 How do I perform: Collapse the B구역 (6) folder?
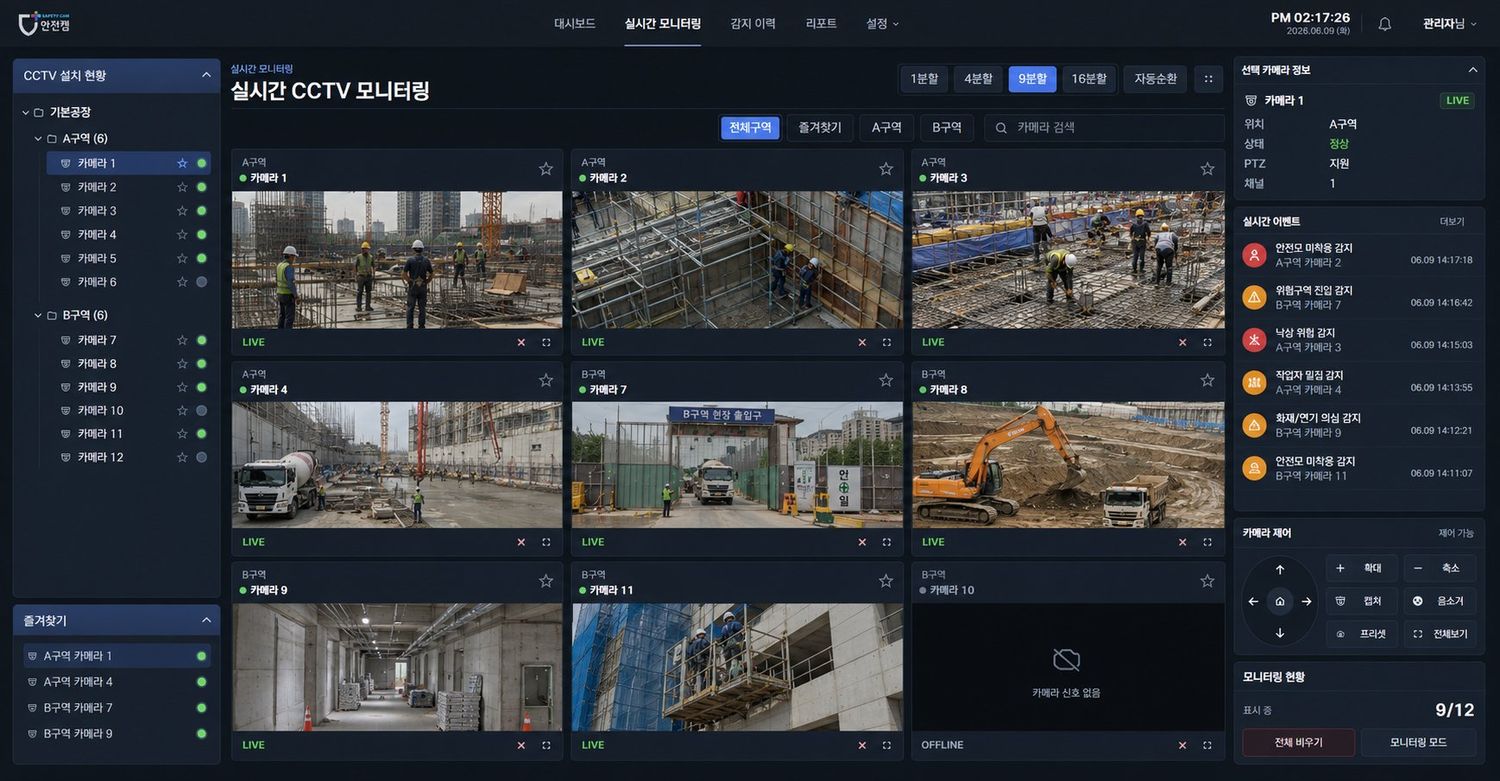pos(38,315)
